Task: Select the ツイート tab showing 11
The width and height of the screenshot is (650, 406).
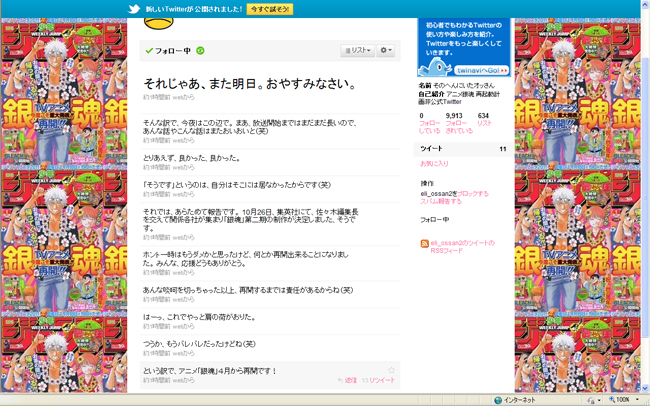Action: tap(463, 148)
